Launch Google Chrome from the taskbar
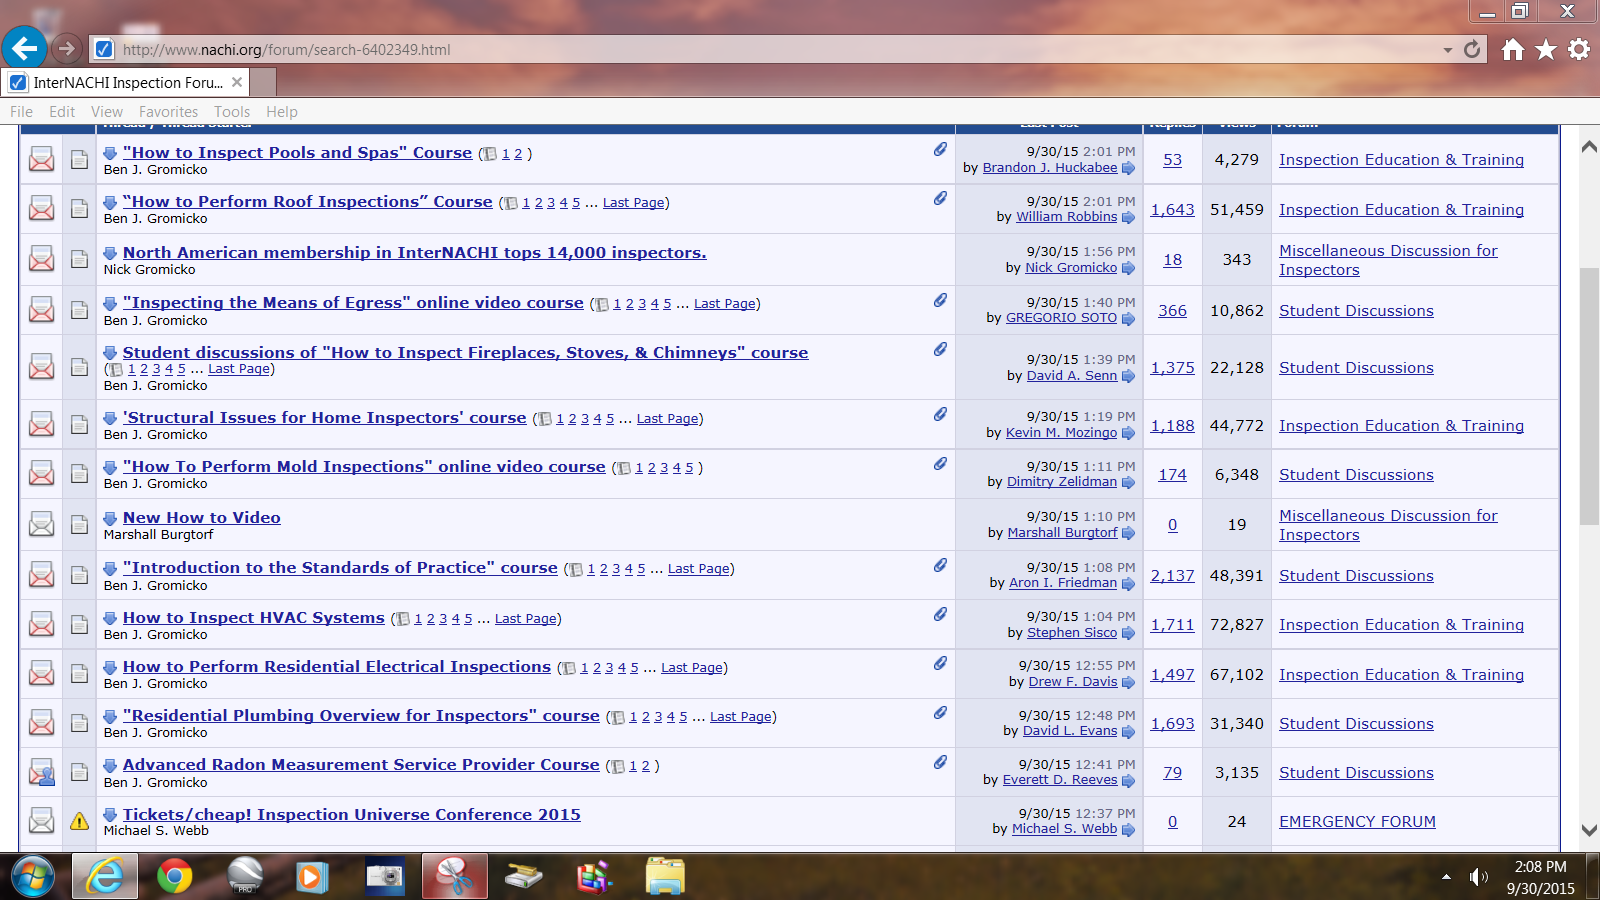The image size is (1600, 900). 175,877
